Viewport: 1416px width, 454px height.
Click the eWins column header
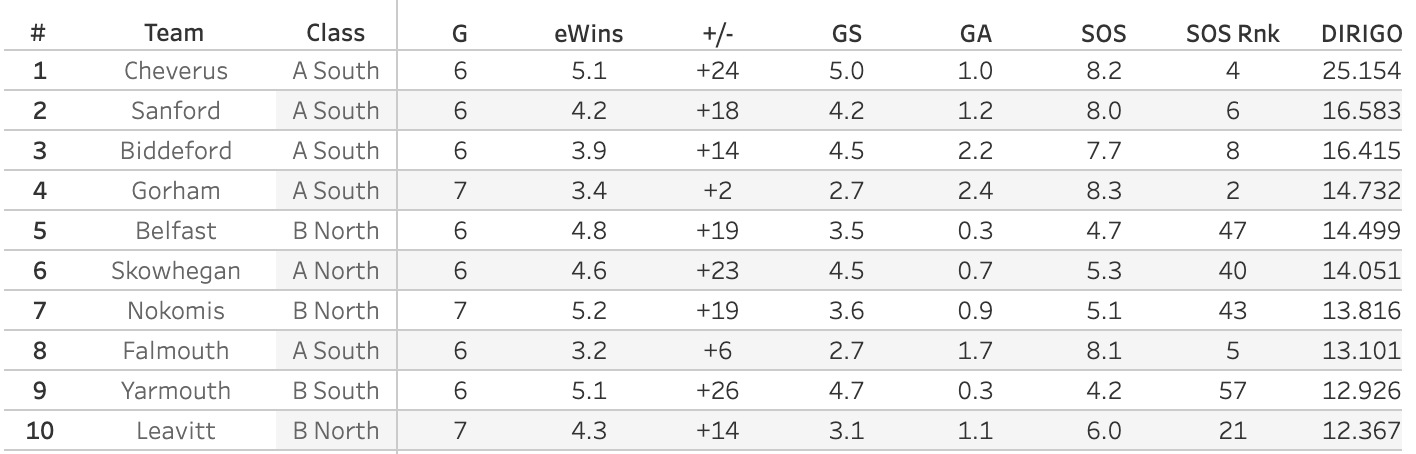[588, 32]
